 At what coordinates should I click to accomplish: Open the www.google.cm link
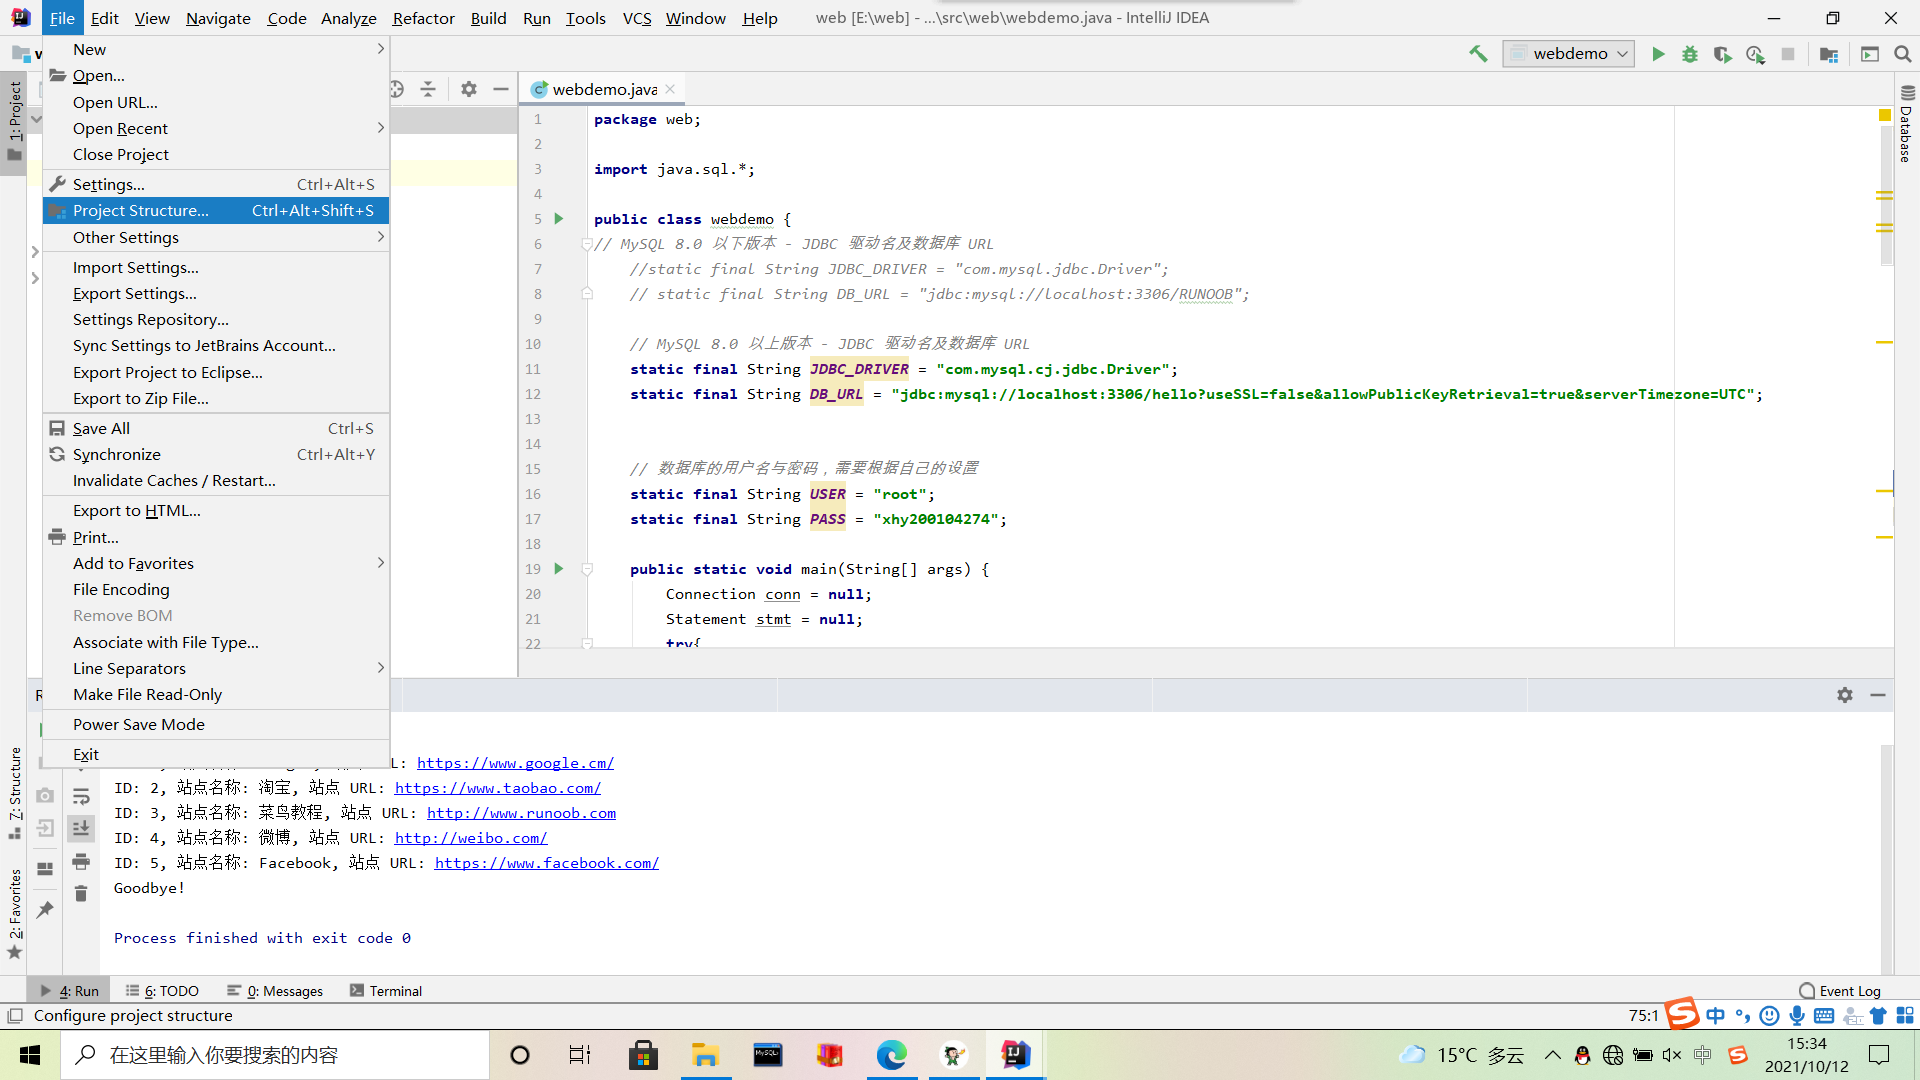click(x=515, y=763)
